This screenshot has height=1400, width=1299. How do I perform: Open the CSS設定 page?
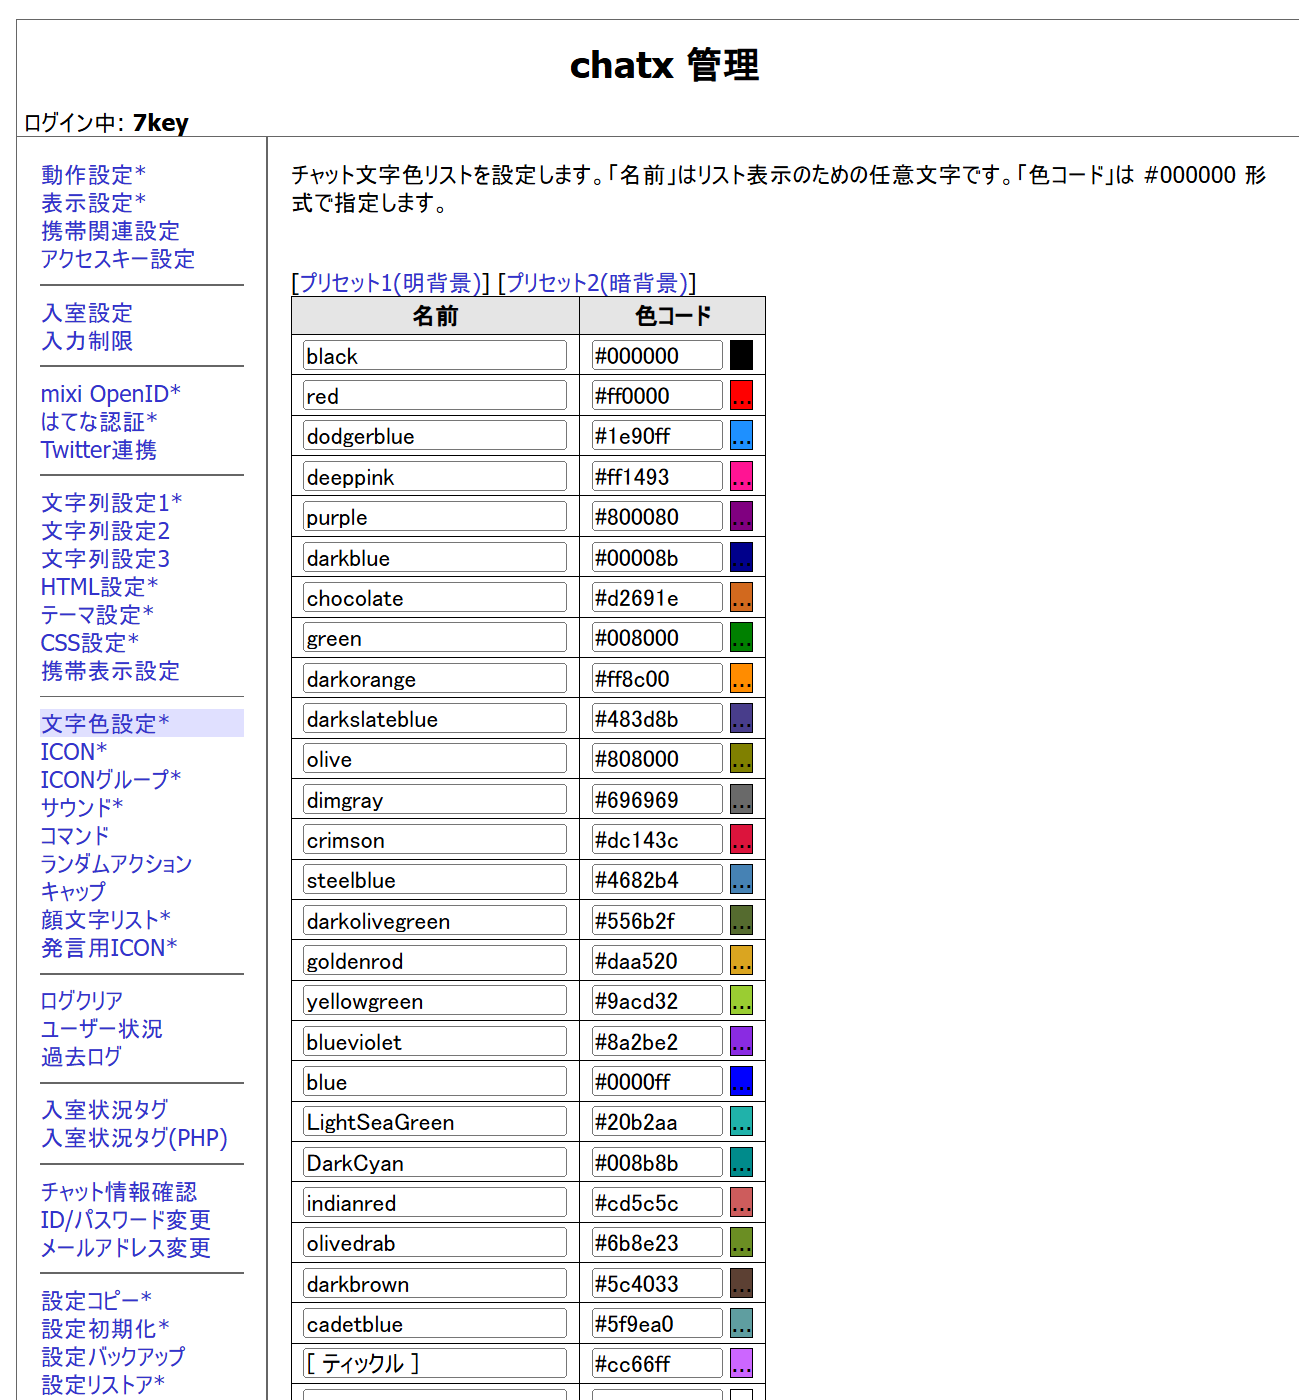89,643
